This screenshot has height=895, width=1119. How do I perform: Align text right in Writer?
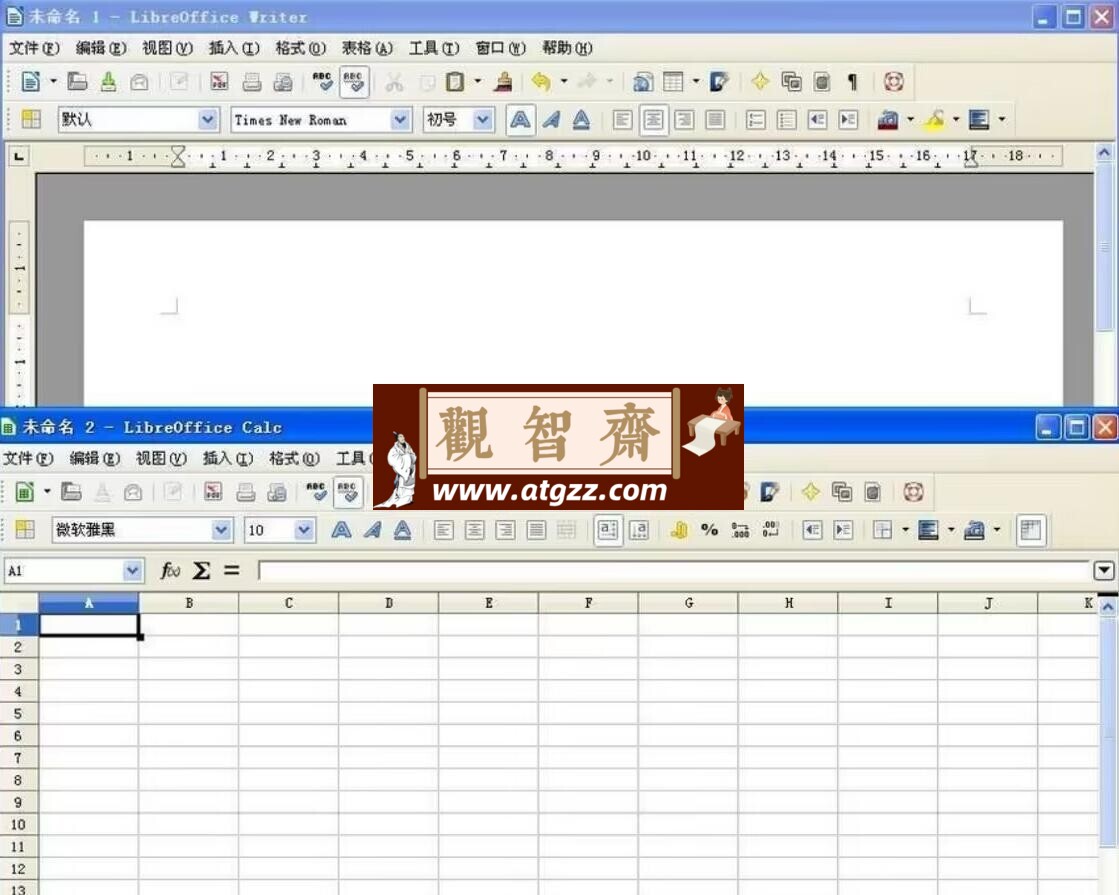click(x=684, y=119)
